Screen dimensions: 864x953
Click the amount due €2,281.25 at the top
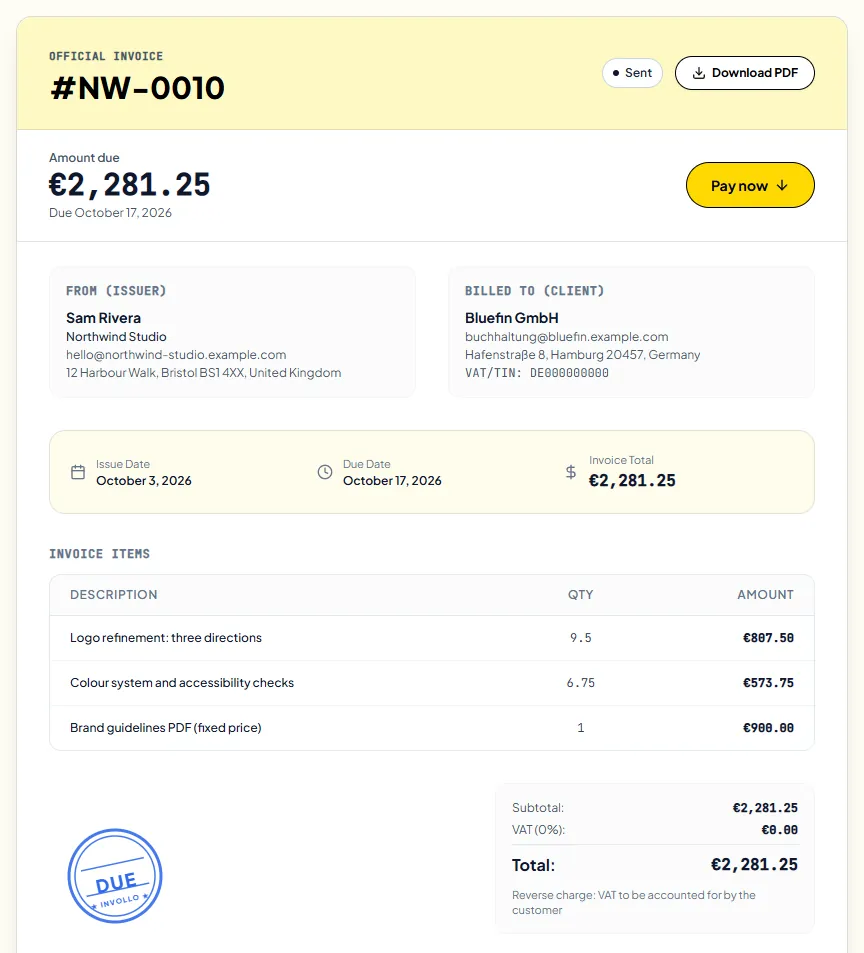click(x=129, y=185)
